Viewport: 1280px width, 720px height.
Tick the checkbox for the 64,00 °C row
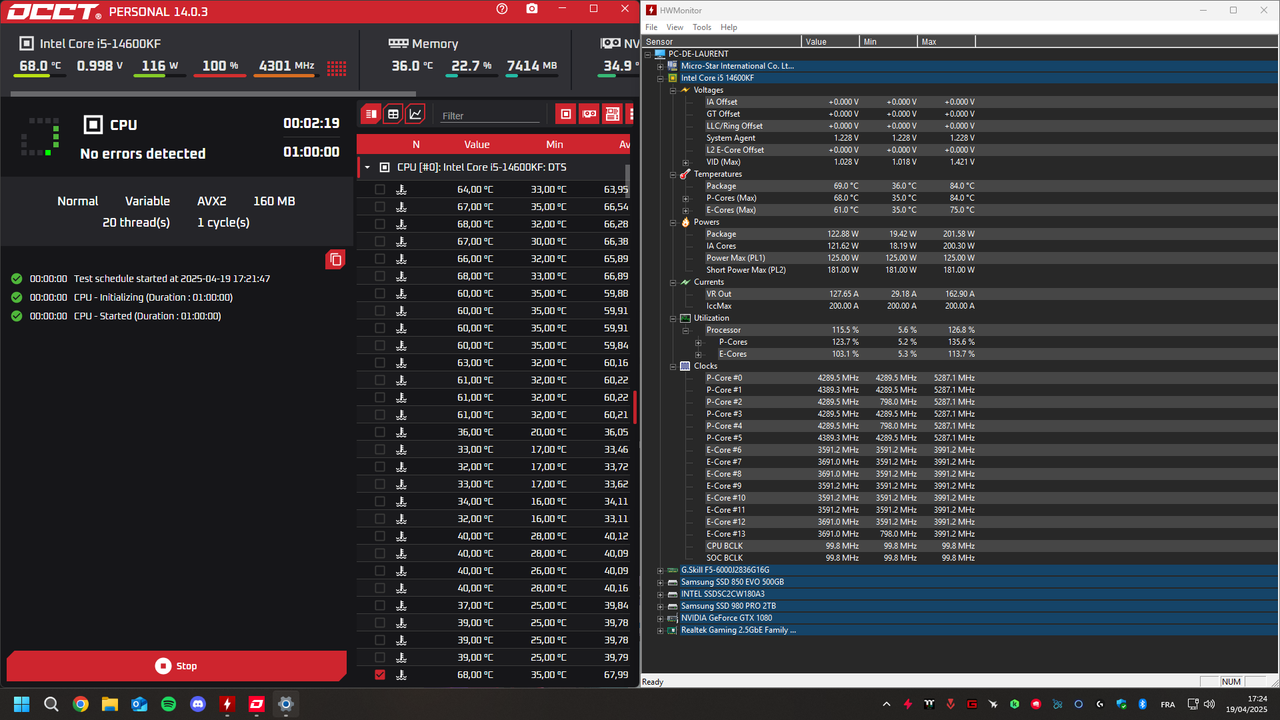[380, 189]
